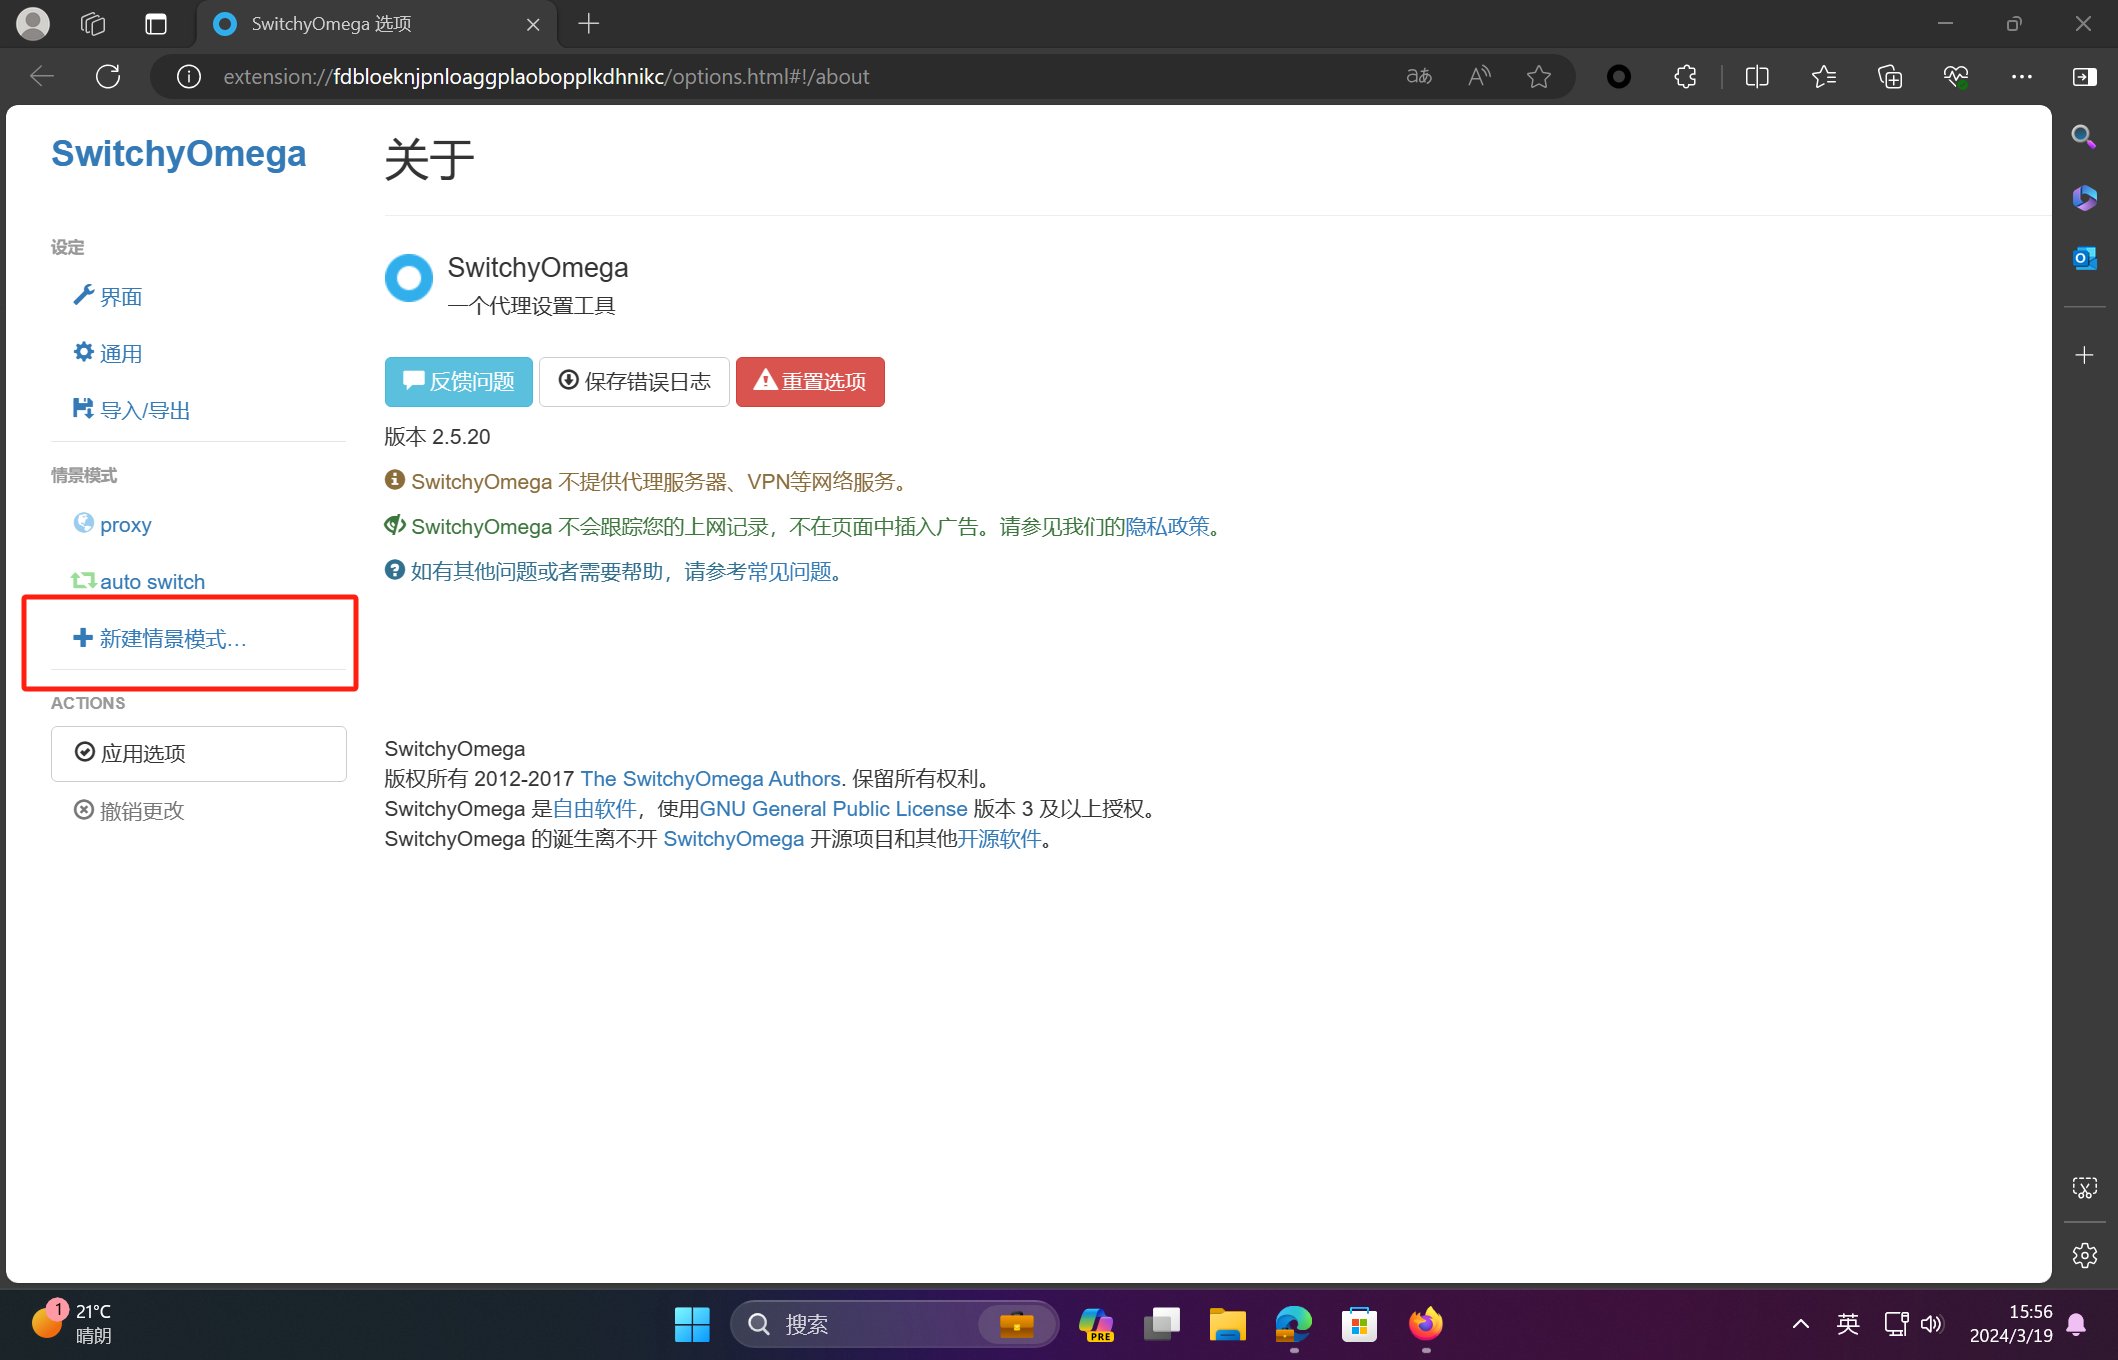Click the 反馈问题 feedback button
This screenshot has height=1360, width=2118.
pyautogui.click(x=458, y=381)
